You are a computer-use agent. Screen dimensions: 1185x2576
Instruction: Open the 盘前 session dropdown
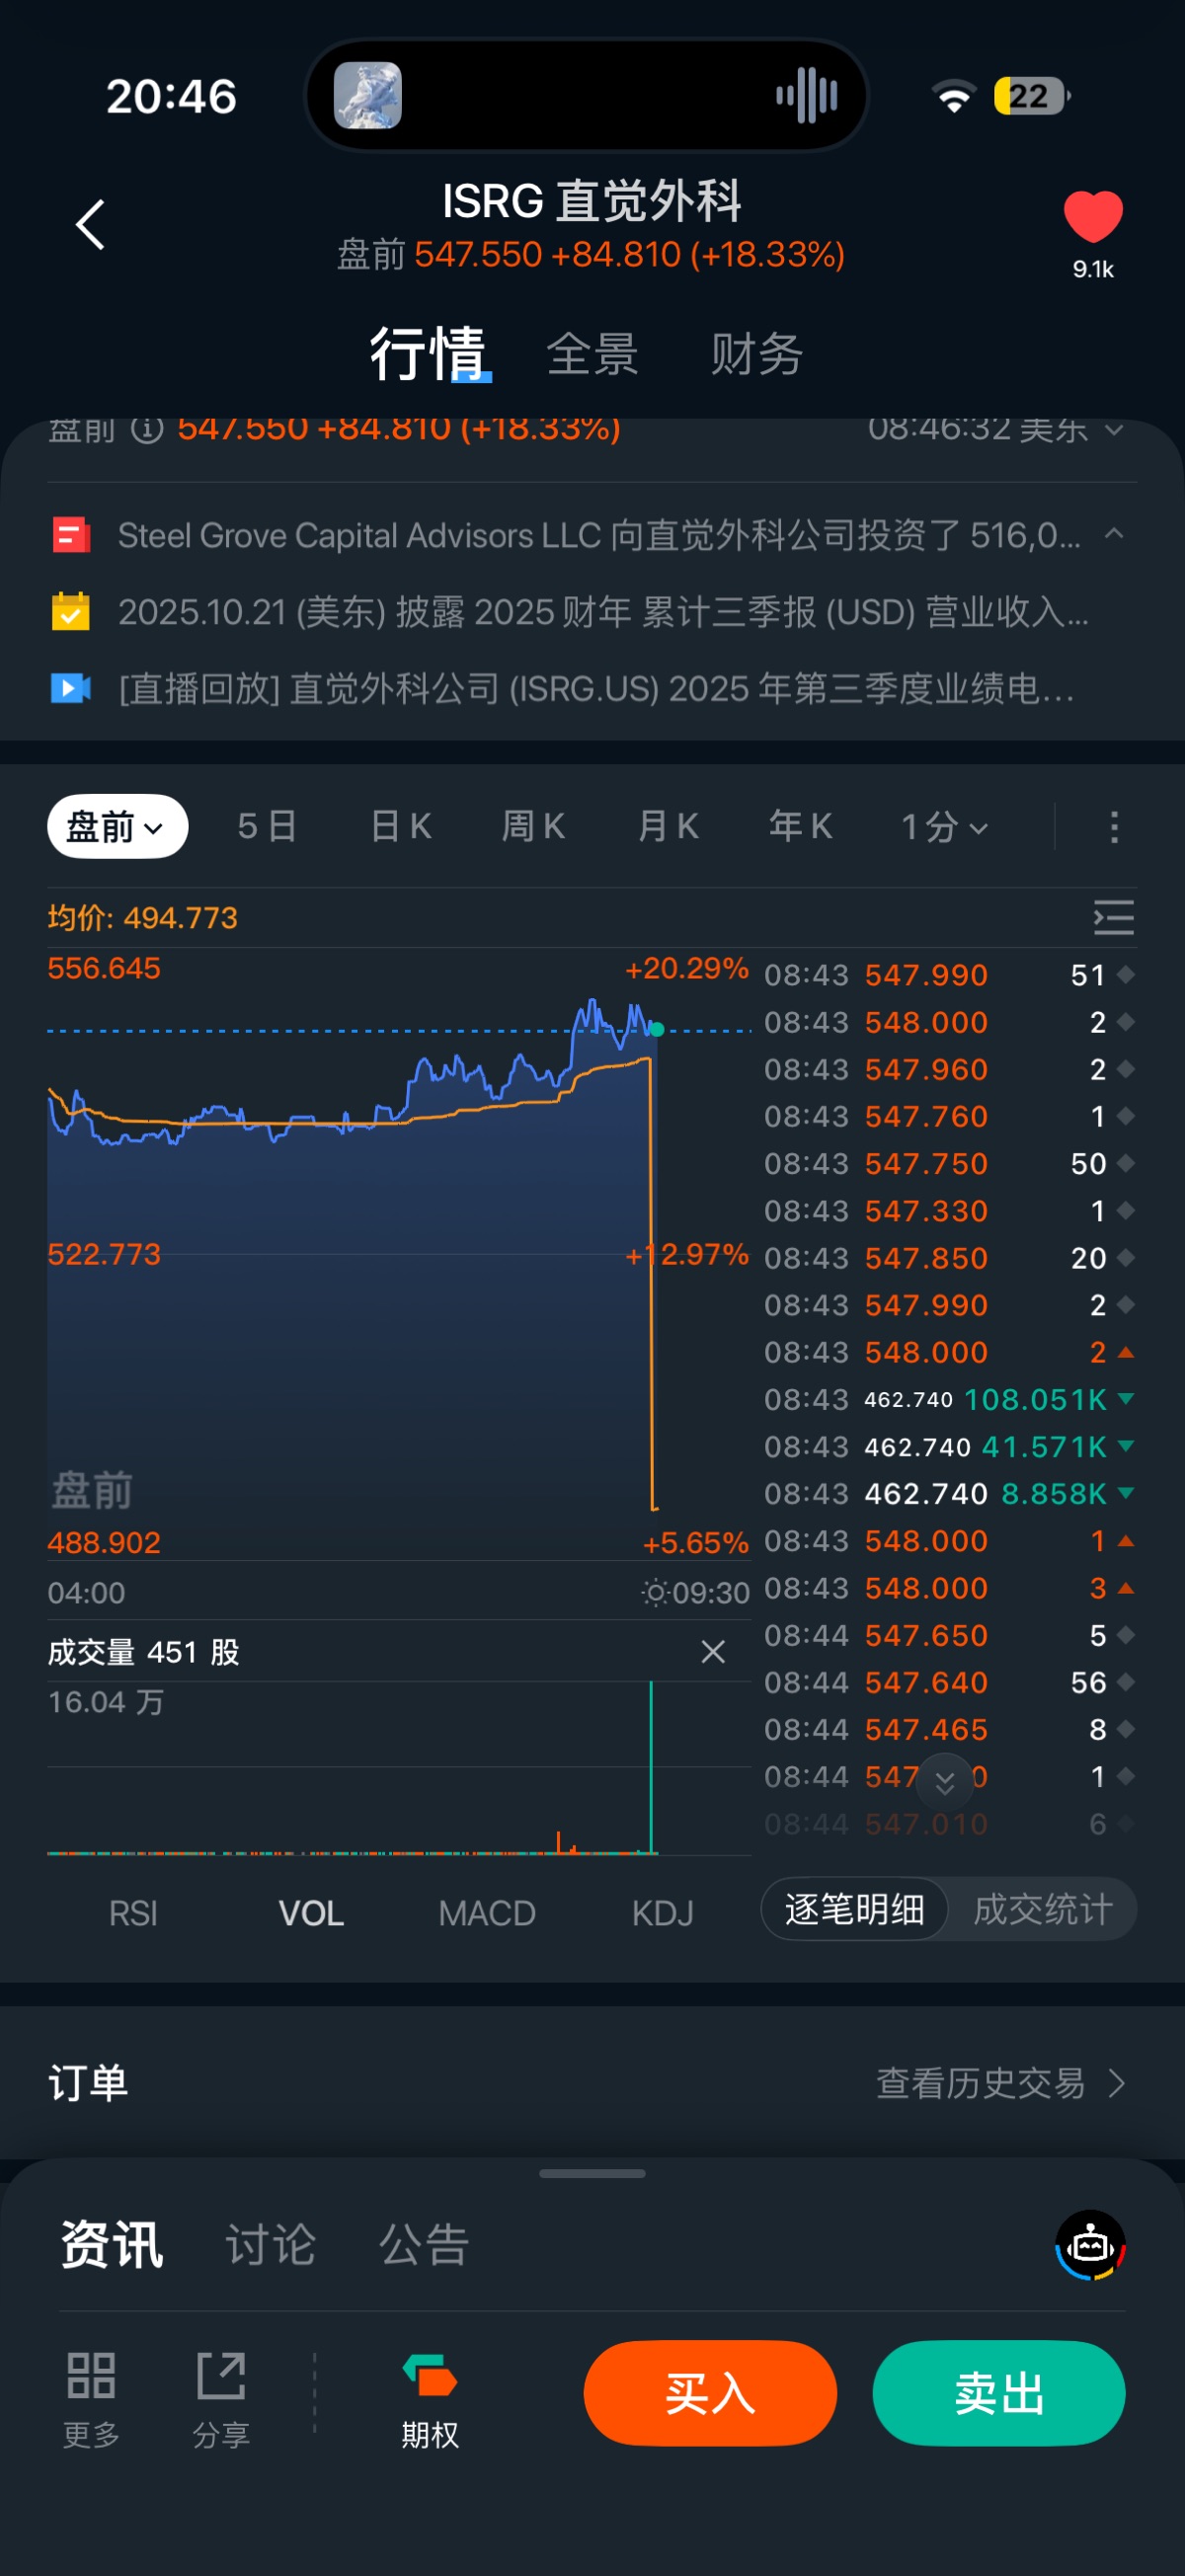pos(117,827)
